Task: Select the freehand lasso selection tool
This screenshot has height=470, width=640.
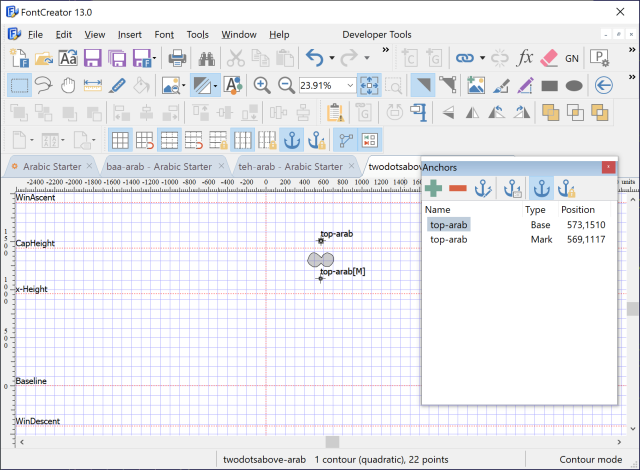Action: pos(44,86)
